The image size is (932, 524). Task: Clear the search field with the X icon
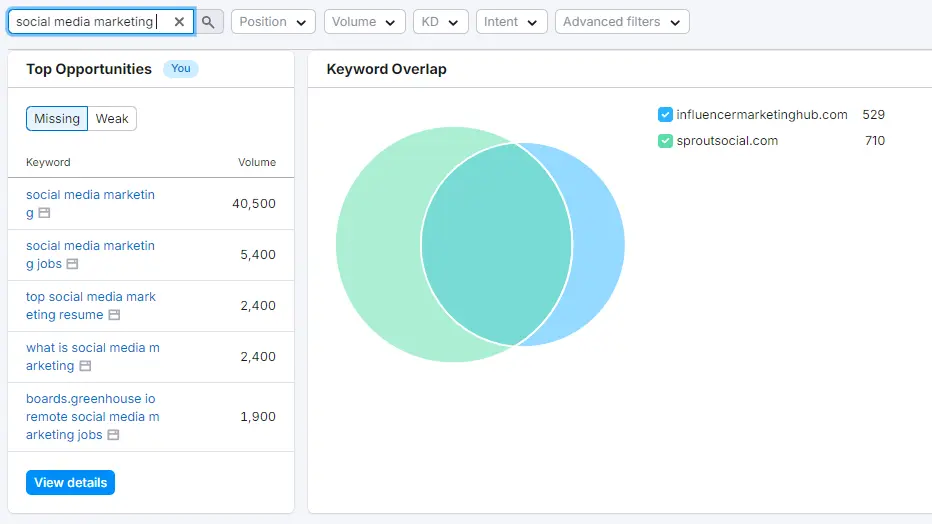pos(179,22)
